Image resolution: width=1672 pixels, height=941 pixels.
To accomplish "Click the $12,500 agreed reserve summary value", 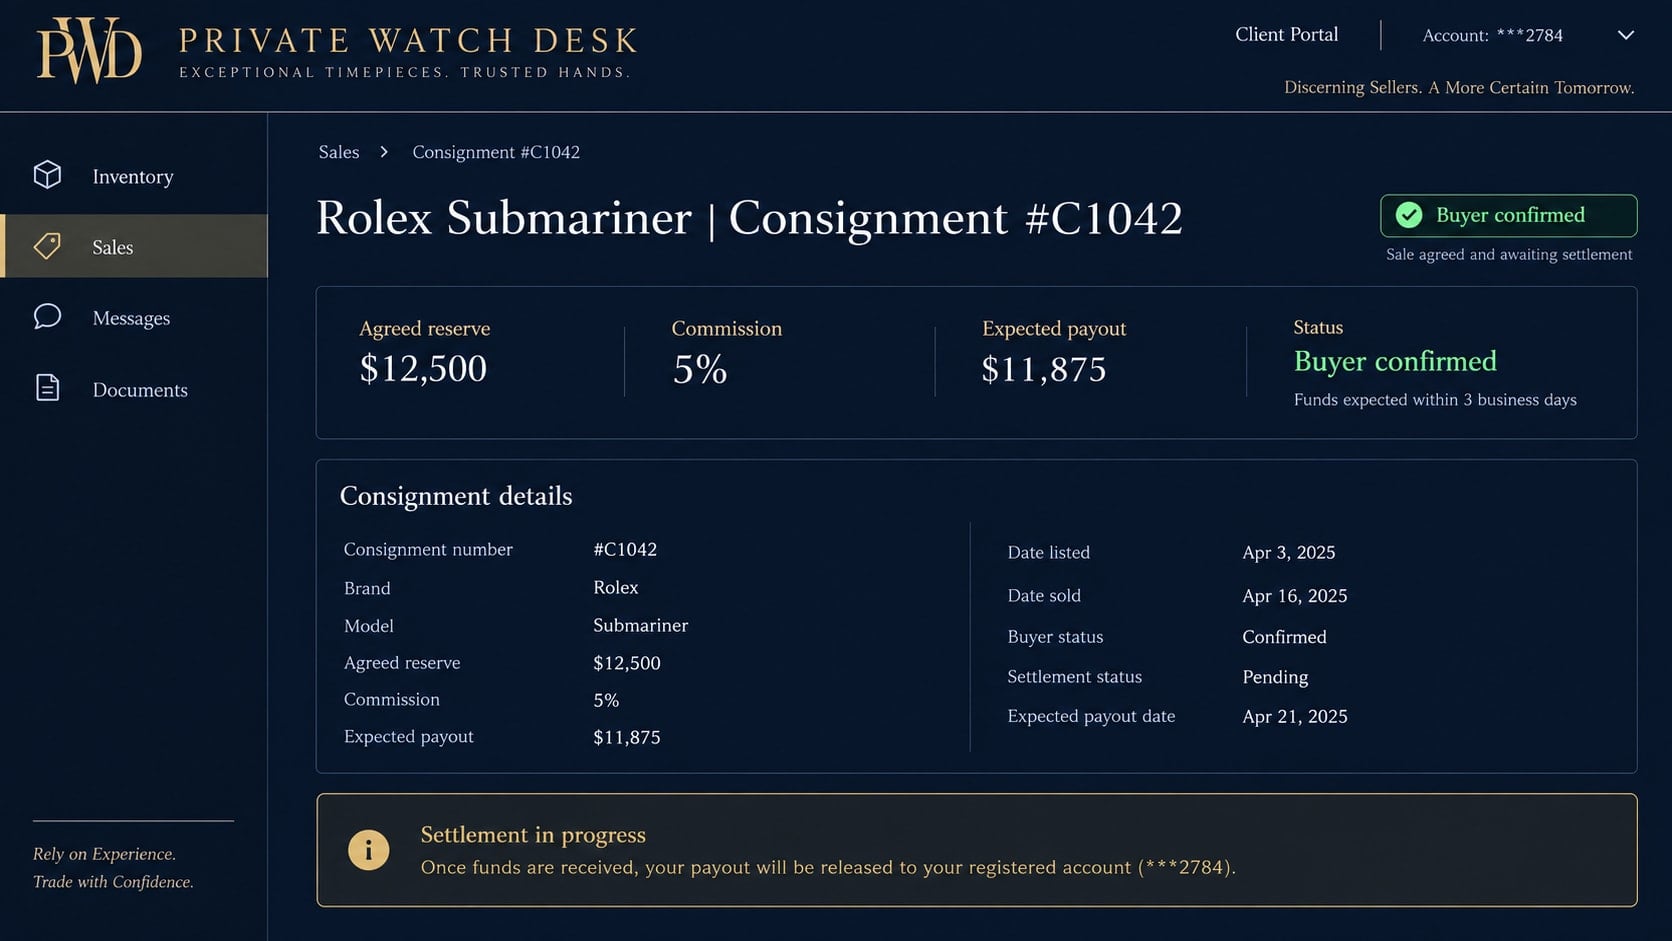I will pos(423,369).
